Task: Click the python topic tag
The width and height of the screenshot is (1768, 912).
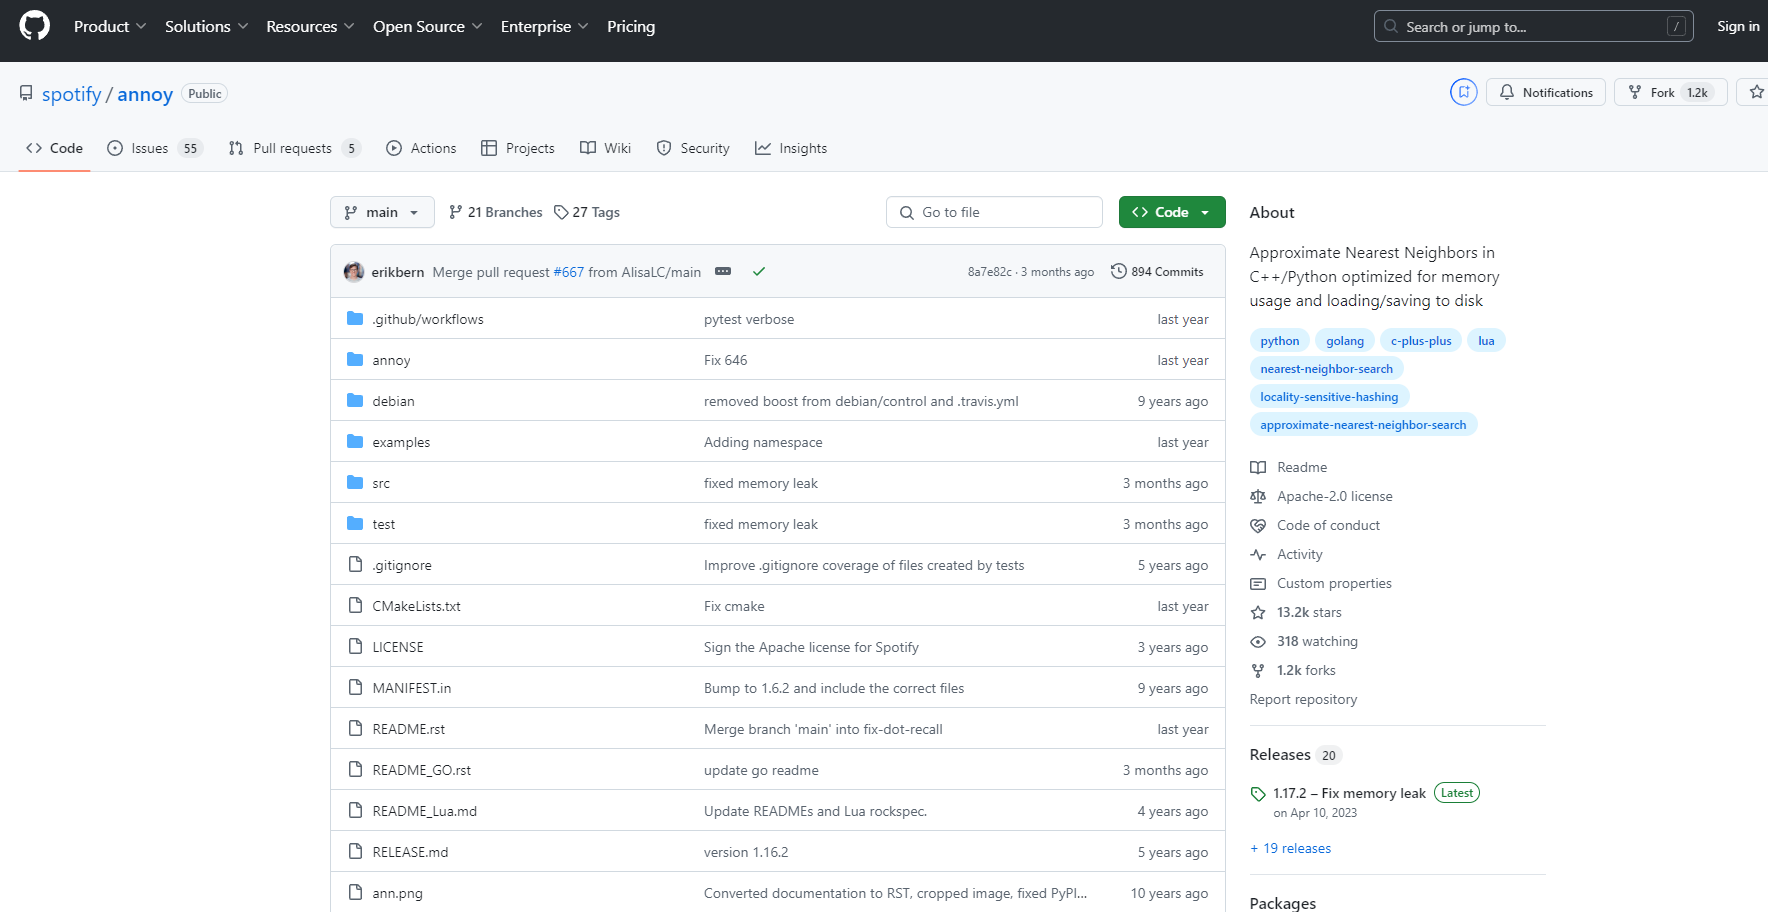Action: tap(1280, 341)
